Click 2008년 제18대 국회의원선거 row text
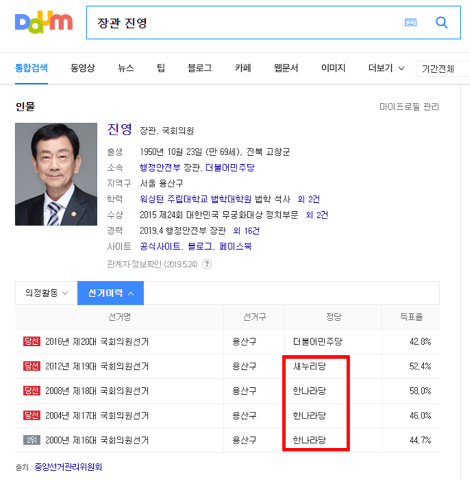 coord(97,391)
